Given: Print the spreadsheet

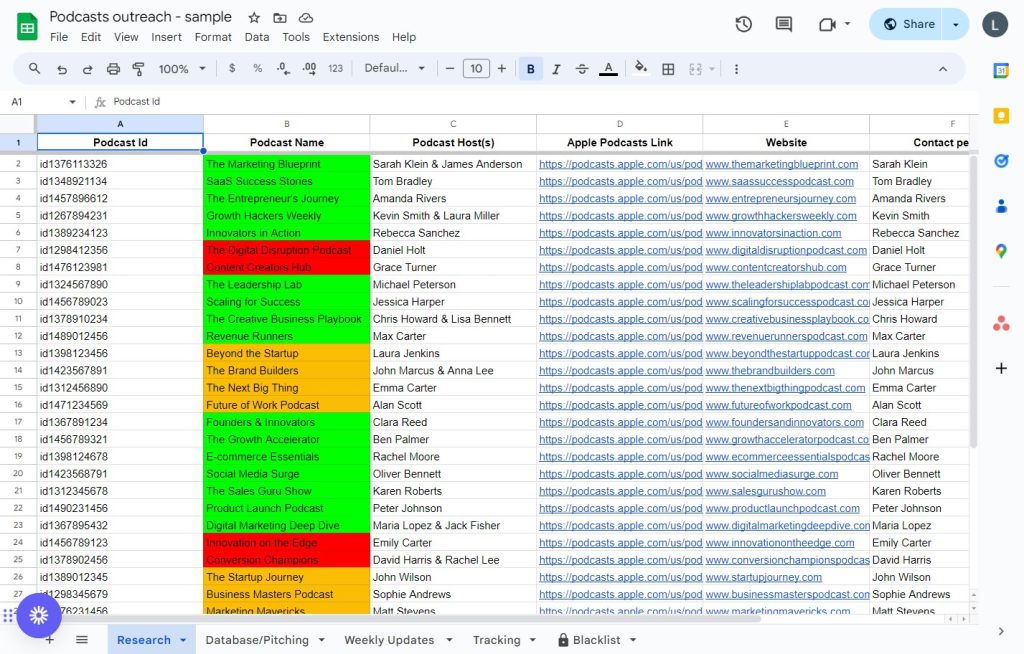Looking at the screenshot, I should coord(113,69).
